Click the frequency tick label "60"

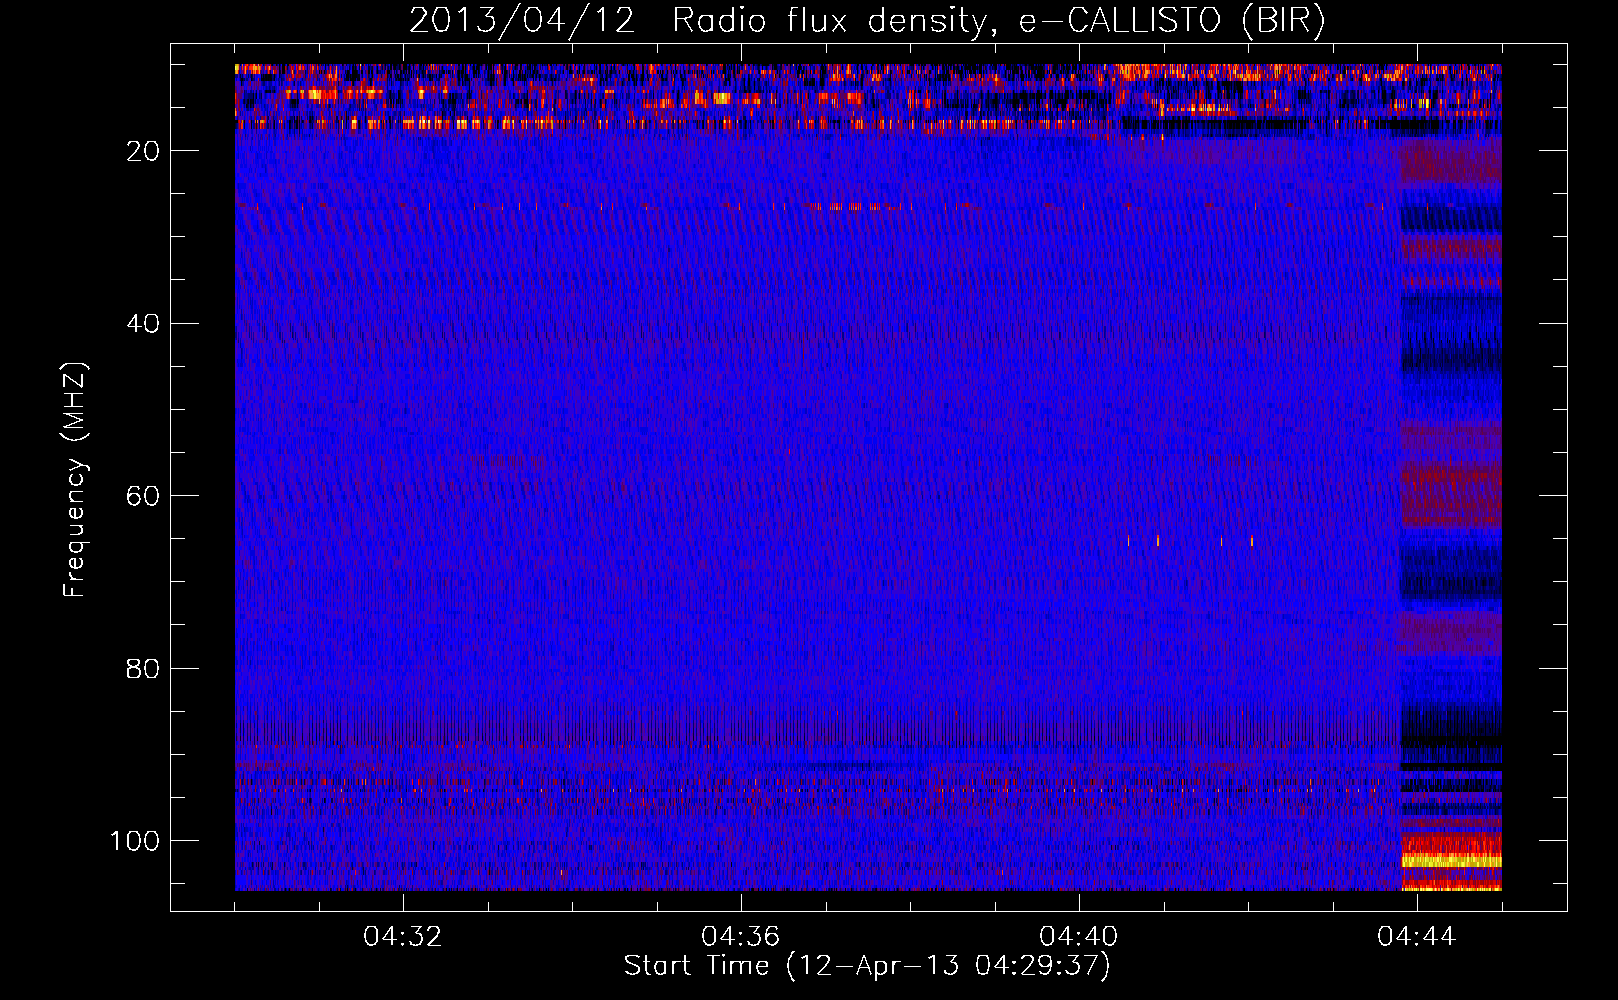tap(143, 497)
